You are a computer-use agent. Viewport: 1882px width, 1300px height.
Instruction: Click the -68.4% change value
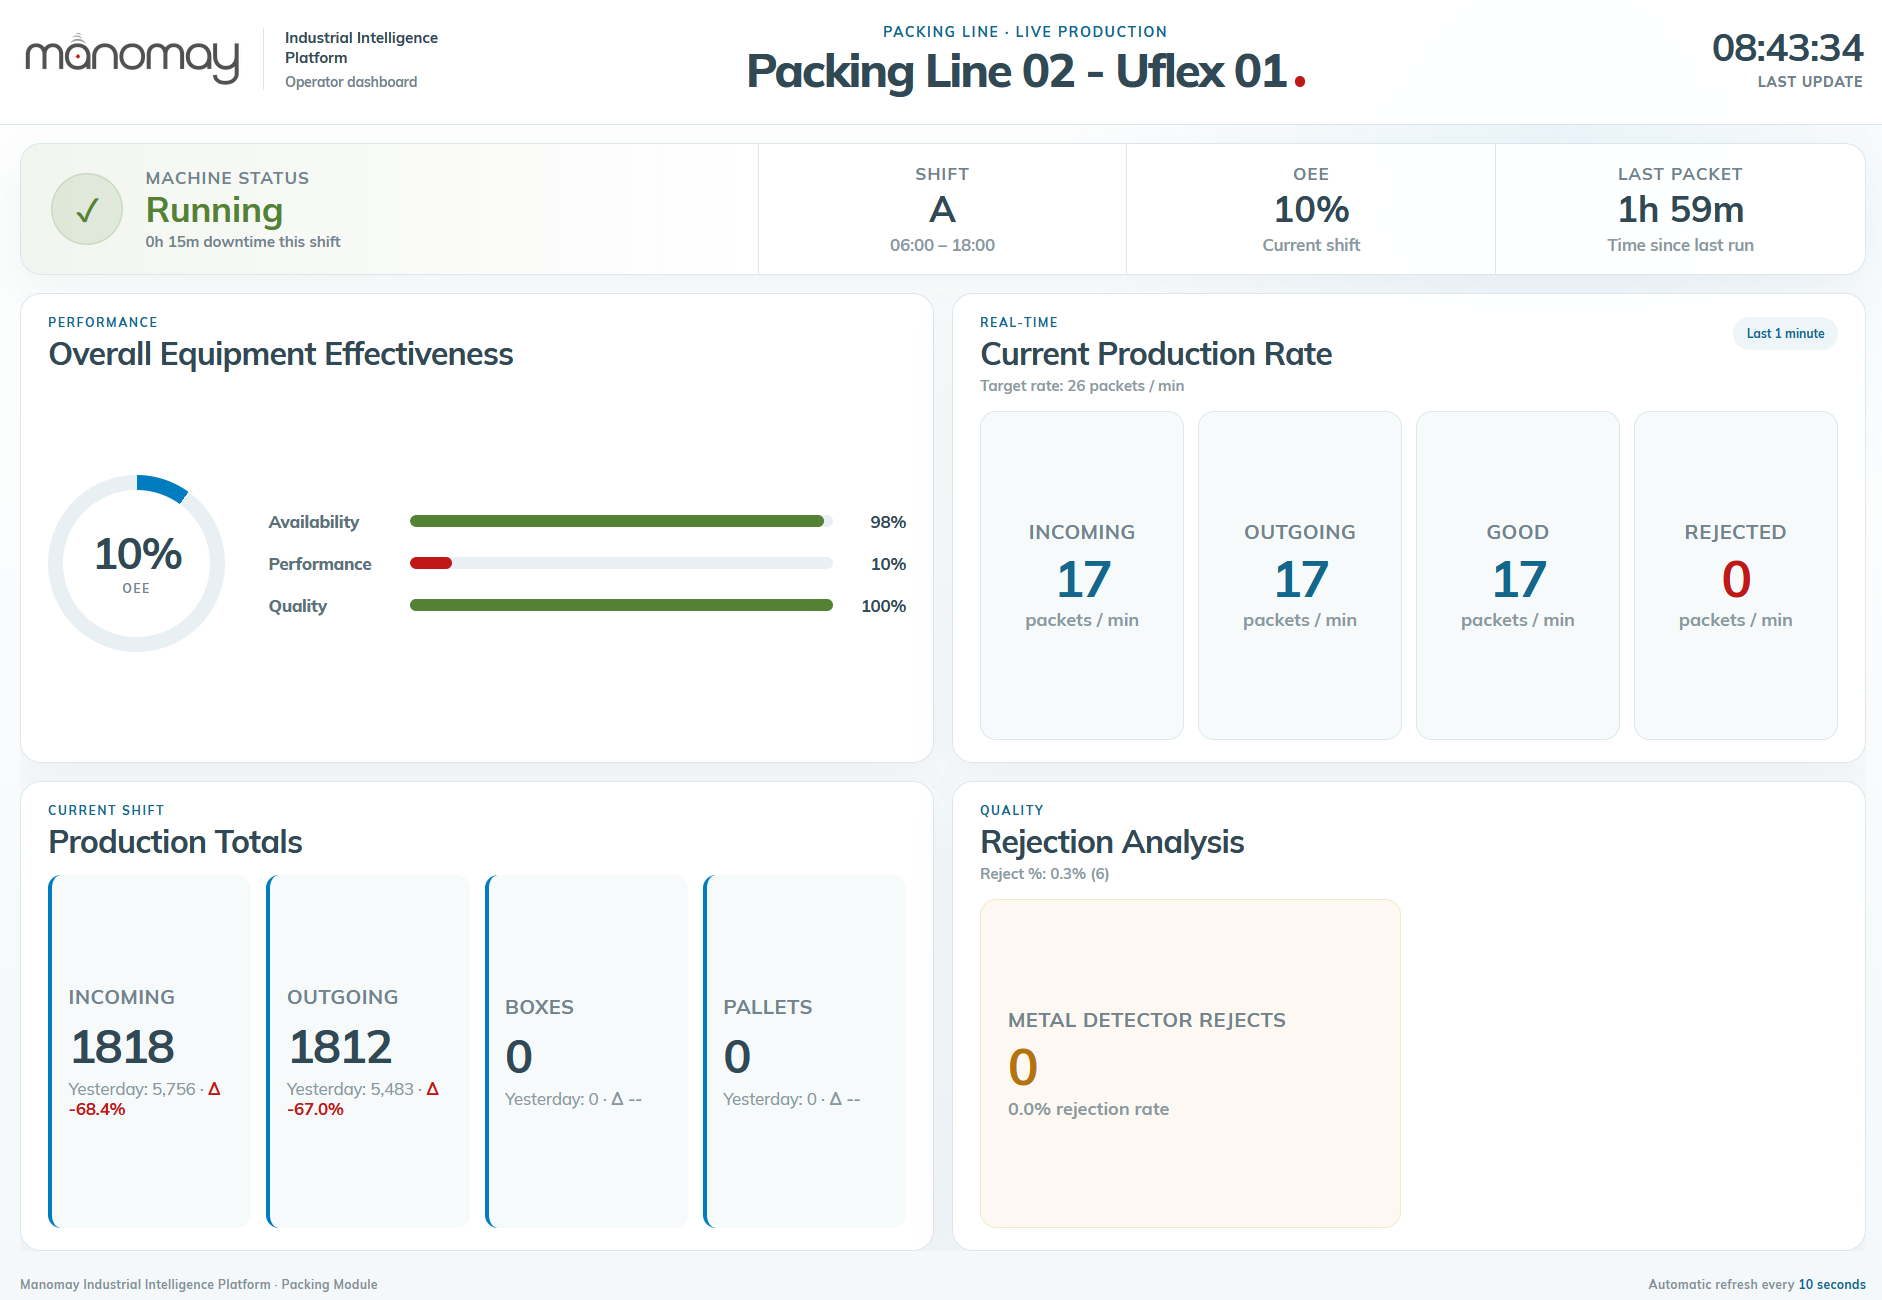(97, 1109)
